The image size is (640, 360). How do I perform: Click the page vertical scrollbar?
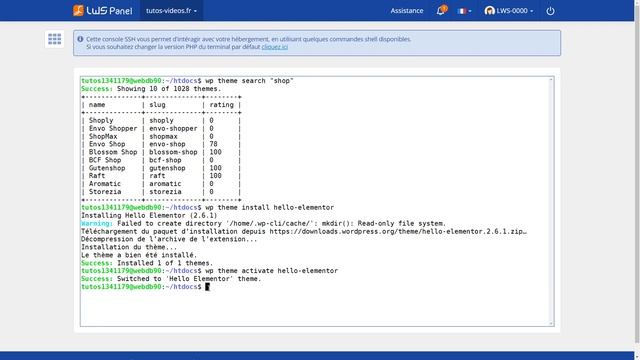tap(637, 176)
